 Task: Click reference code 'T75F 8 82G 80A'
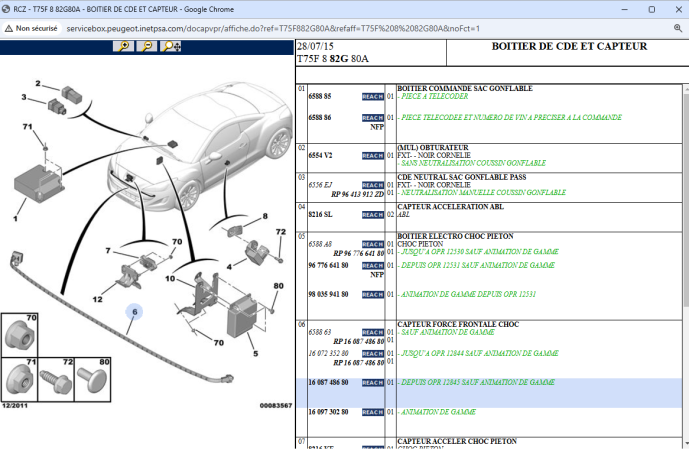[333, 59]
